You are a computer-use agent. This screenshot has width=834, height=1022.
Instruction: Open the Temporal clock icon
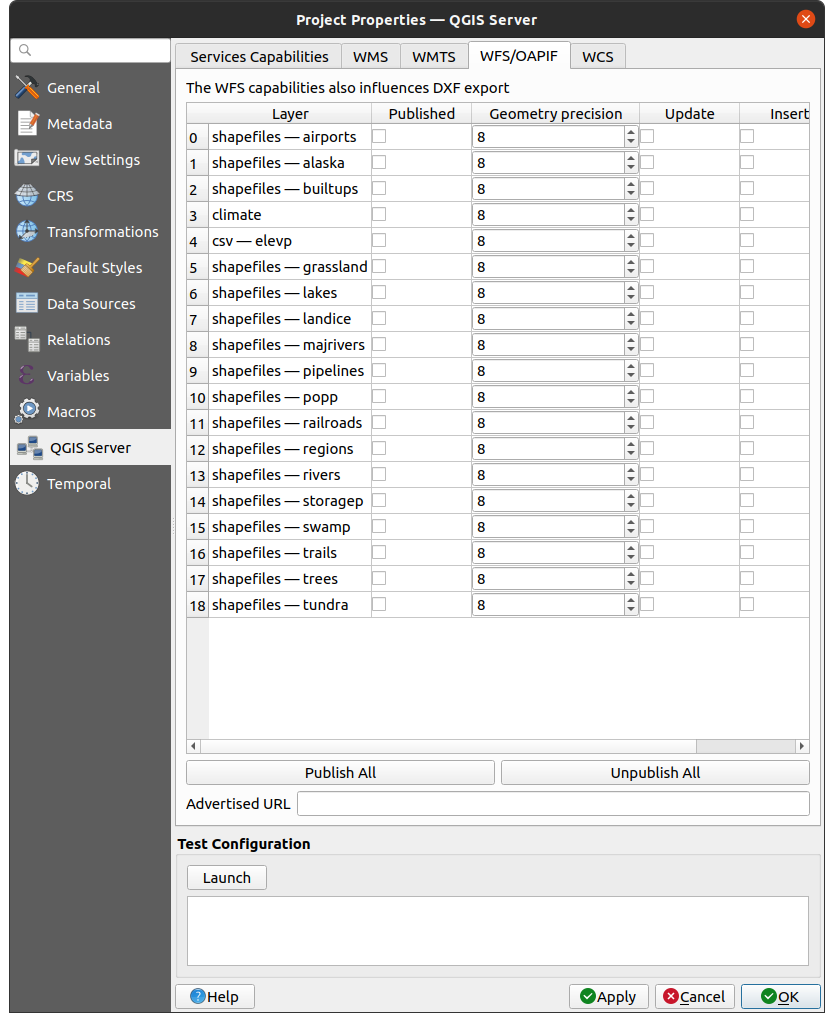click(x=28, y=484)
